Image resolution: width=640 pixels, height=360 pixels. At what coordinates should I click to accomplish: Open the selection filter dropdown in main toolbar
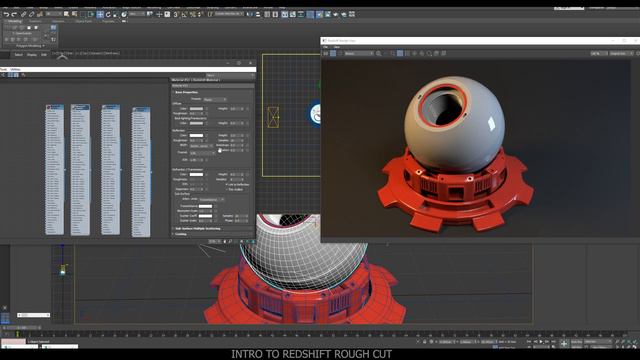(54, 14)
